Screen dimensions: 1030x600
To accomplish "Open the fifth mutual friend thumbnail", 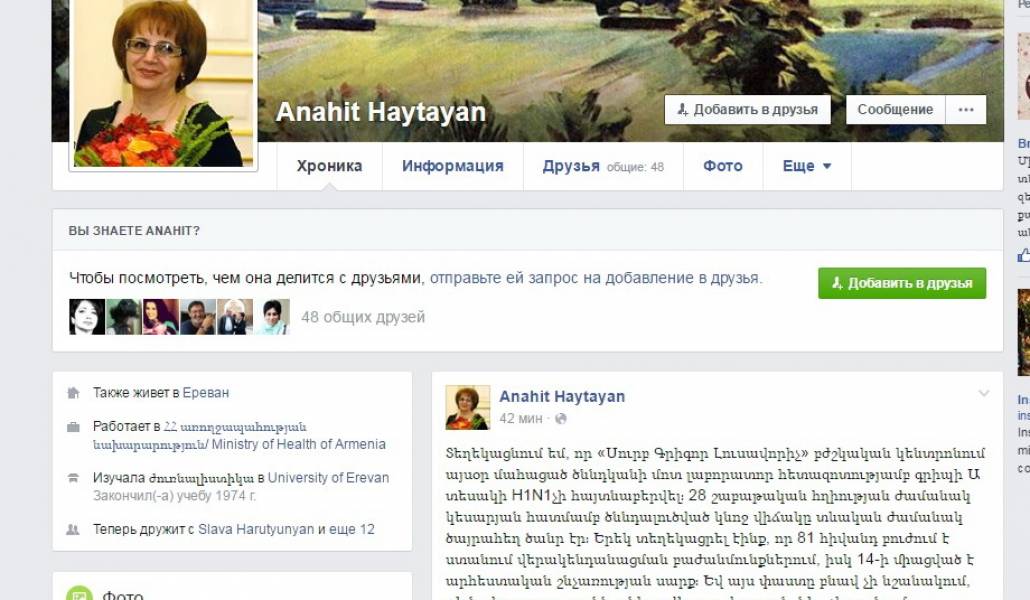I will pyautogui.click(x=235, y=317).
